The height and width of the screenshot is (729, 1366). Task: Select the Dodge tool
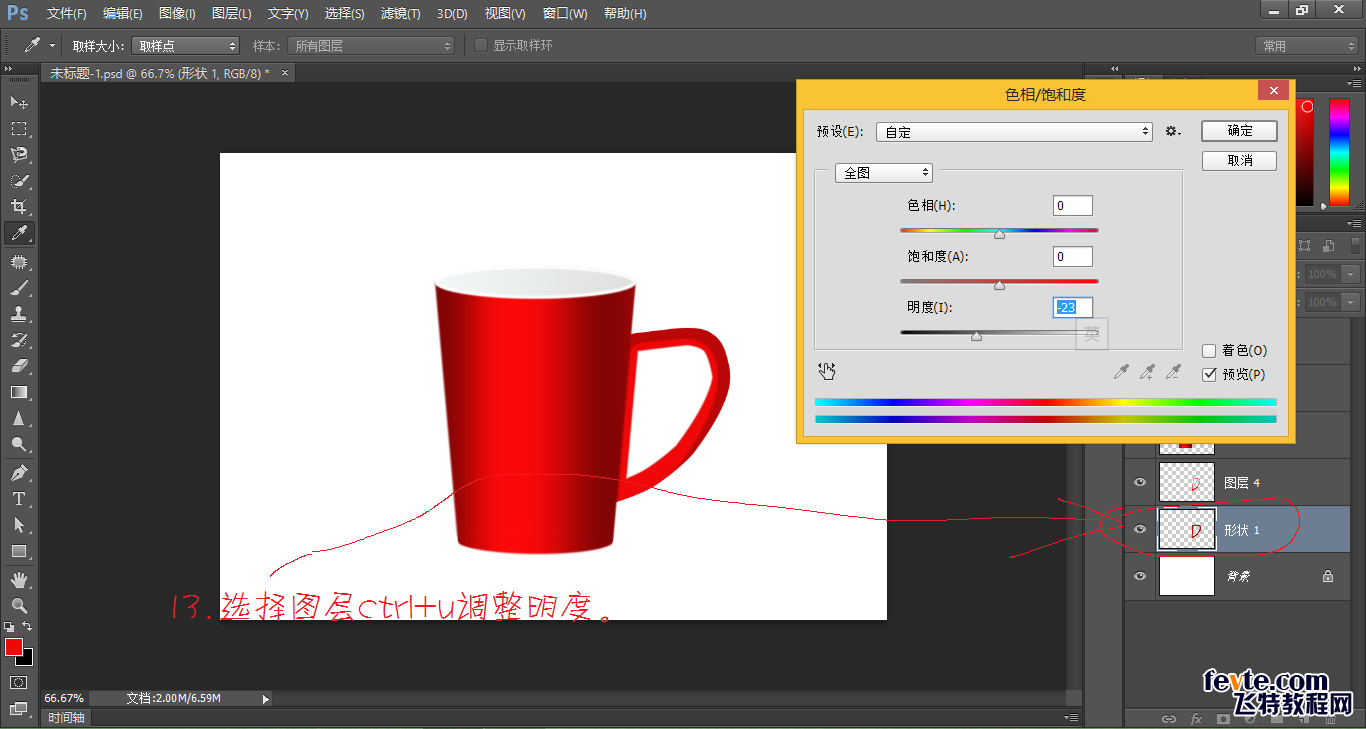click(x=19, y=444)
